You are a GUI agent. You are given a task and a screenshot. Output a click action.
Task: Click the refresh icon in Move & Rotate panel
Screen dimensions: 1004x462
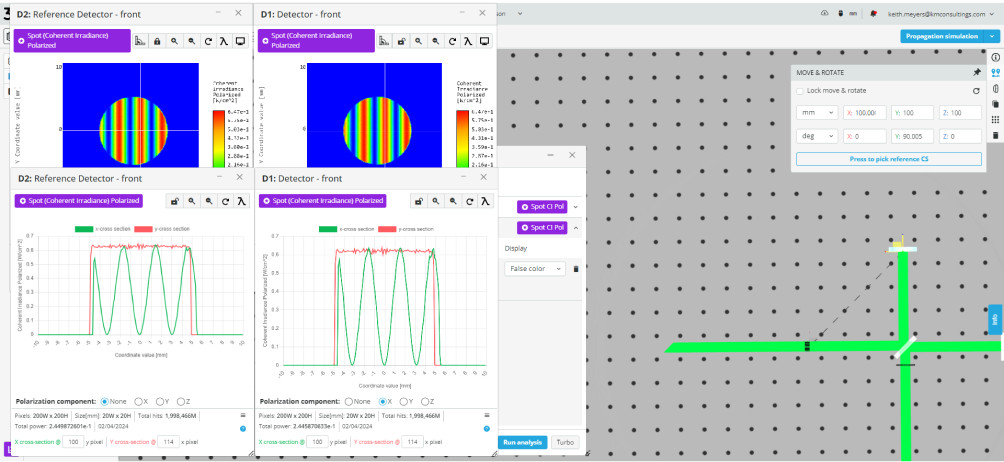click(976, 91)
